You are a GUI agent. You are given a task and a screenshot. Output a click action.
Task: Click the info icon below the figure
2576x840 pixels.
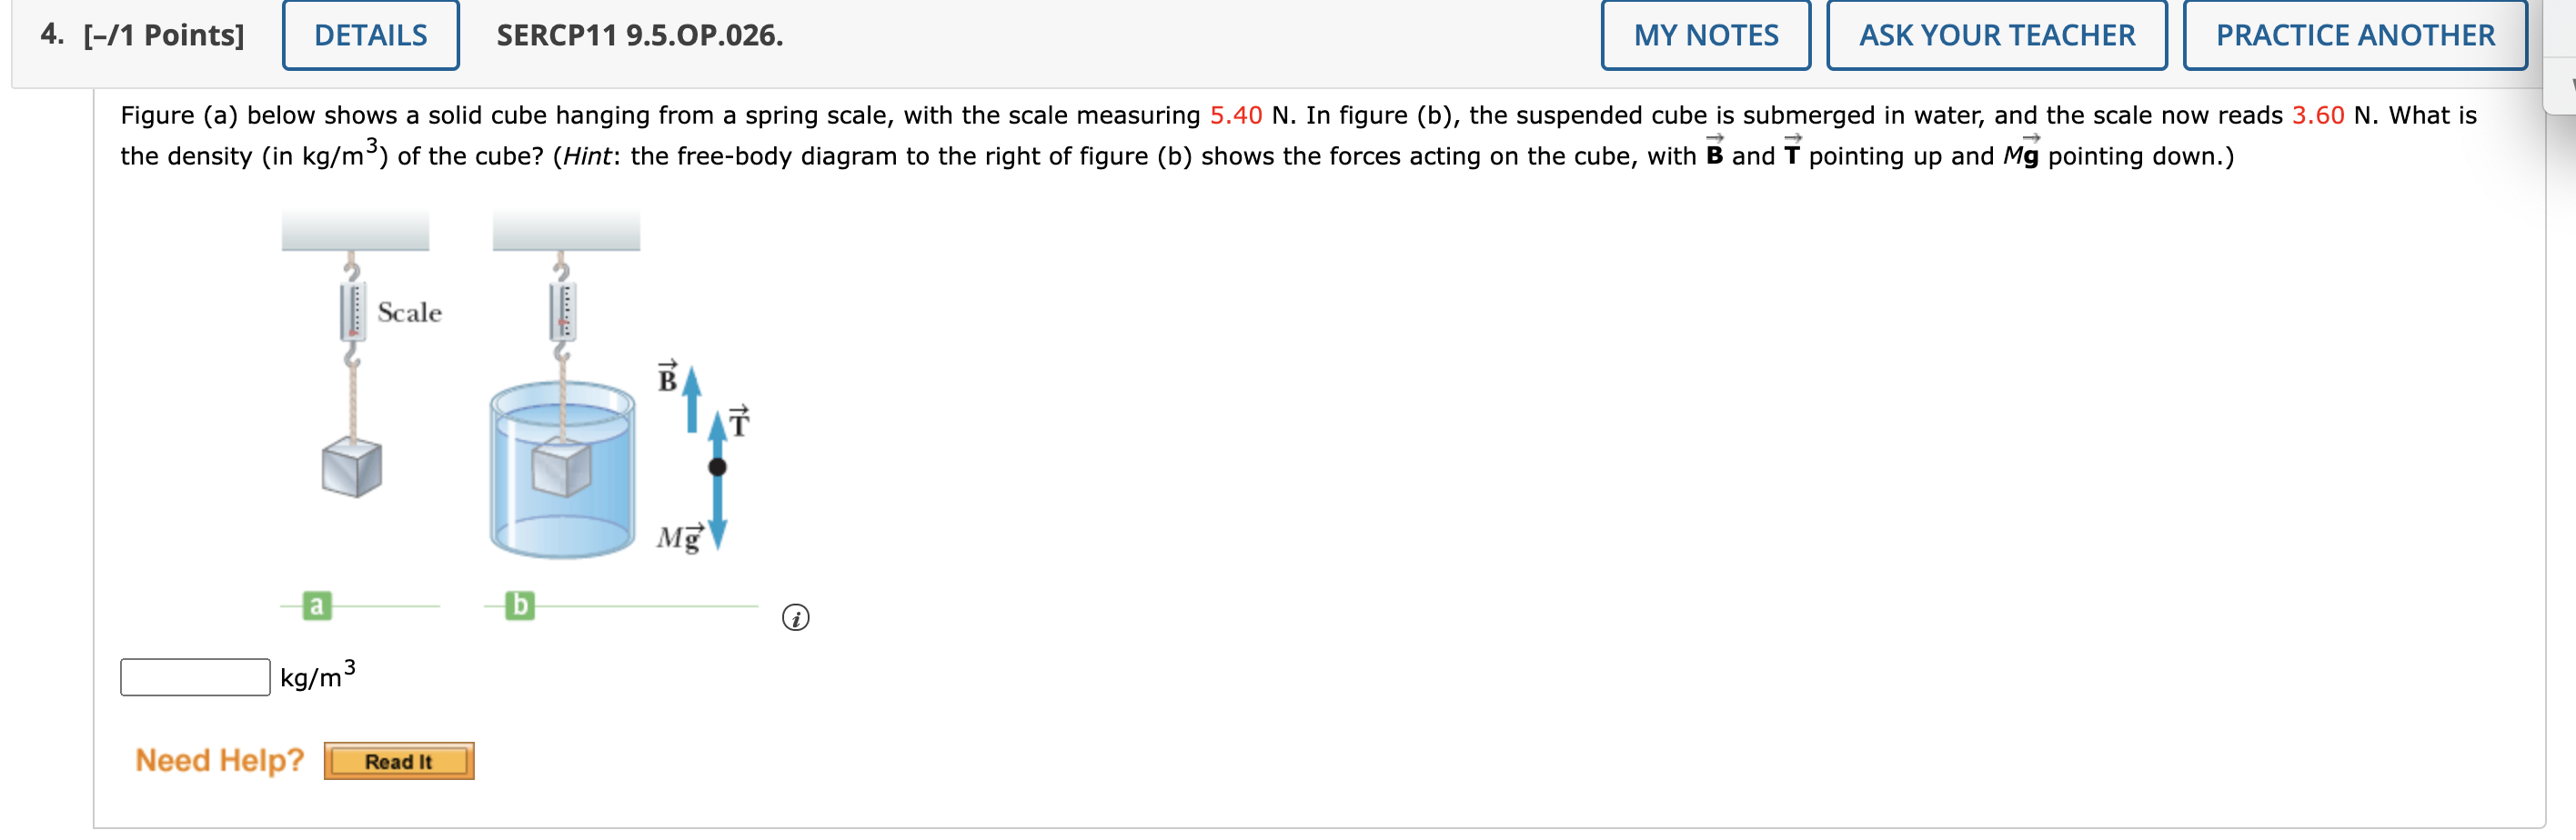tap(795, 620)
